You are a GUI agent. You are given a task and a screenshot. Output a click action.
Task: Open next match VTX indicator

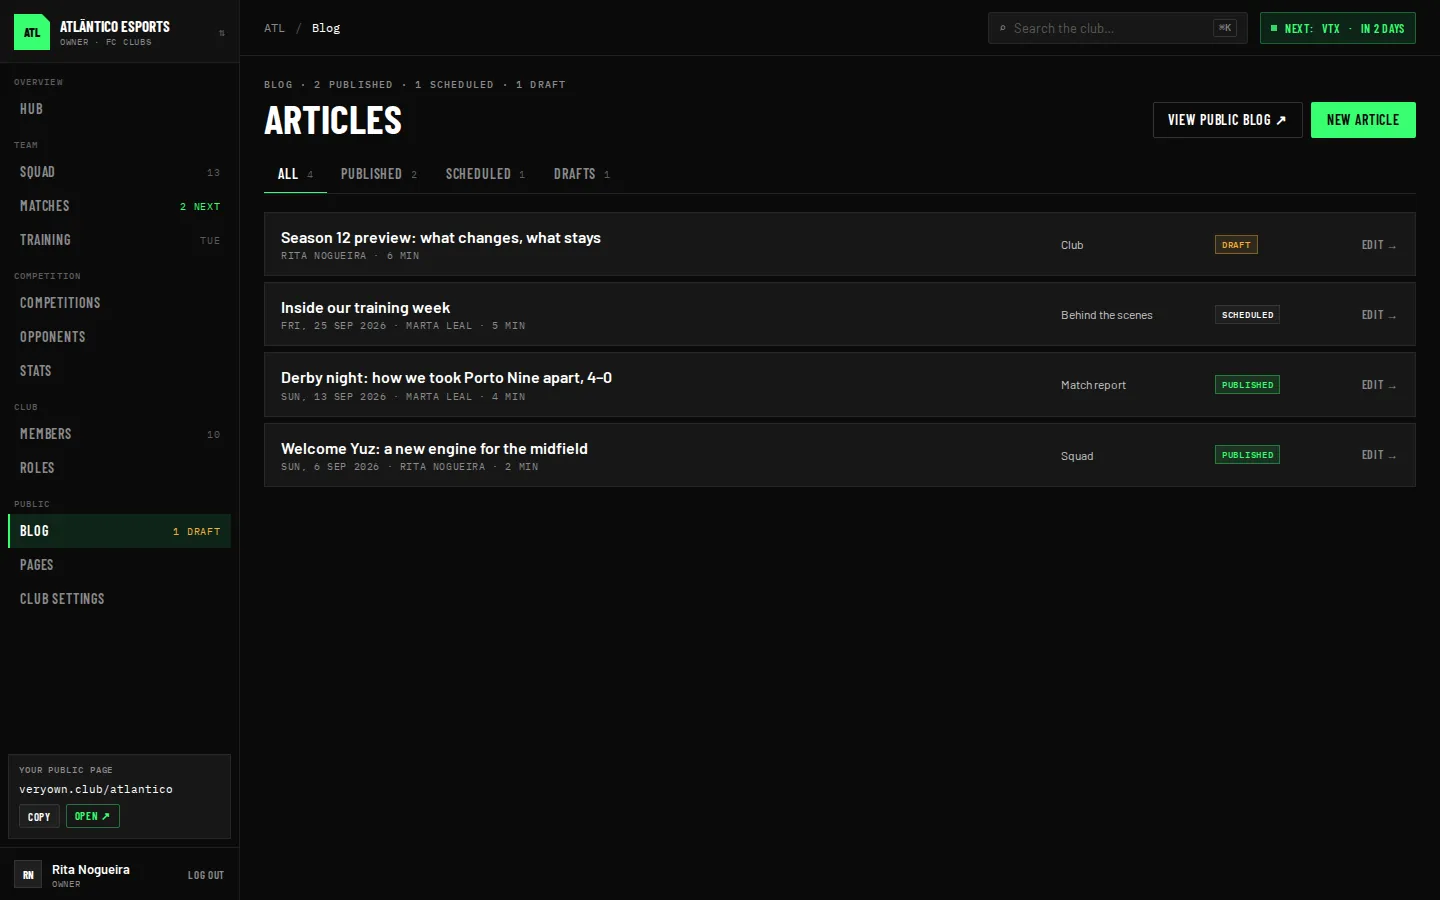(x=1338, y=28)
